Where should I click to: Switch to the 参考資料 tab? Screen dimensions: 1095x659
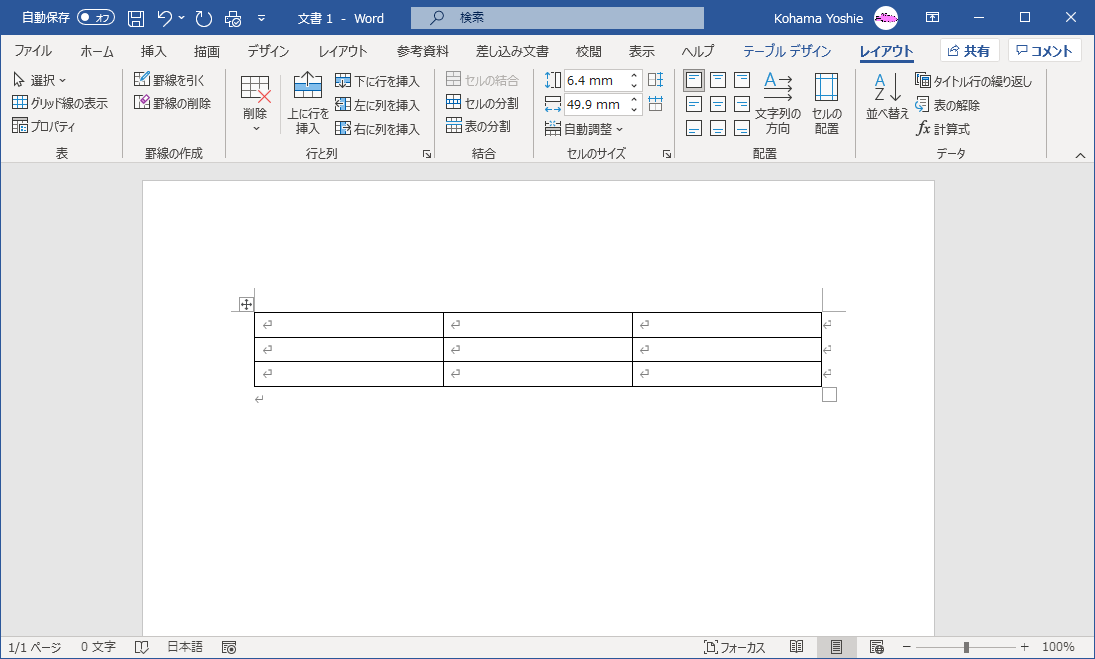pos(422,51)
